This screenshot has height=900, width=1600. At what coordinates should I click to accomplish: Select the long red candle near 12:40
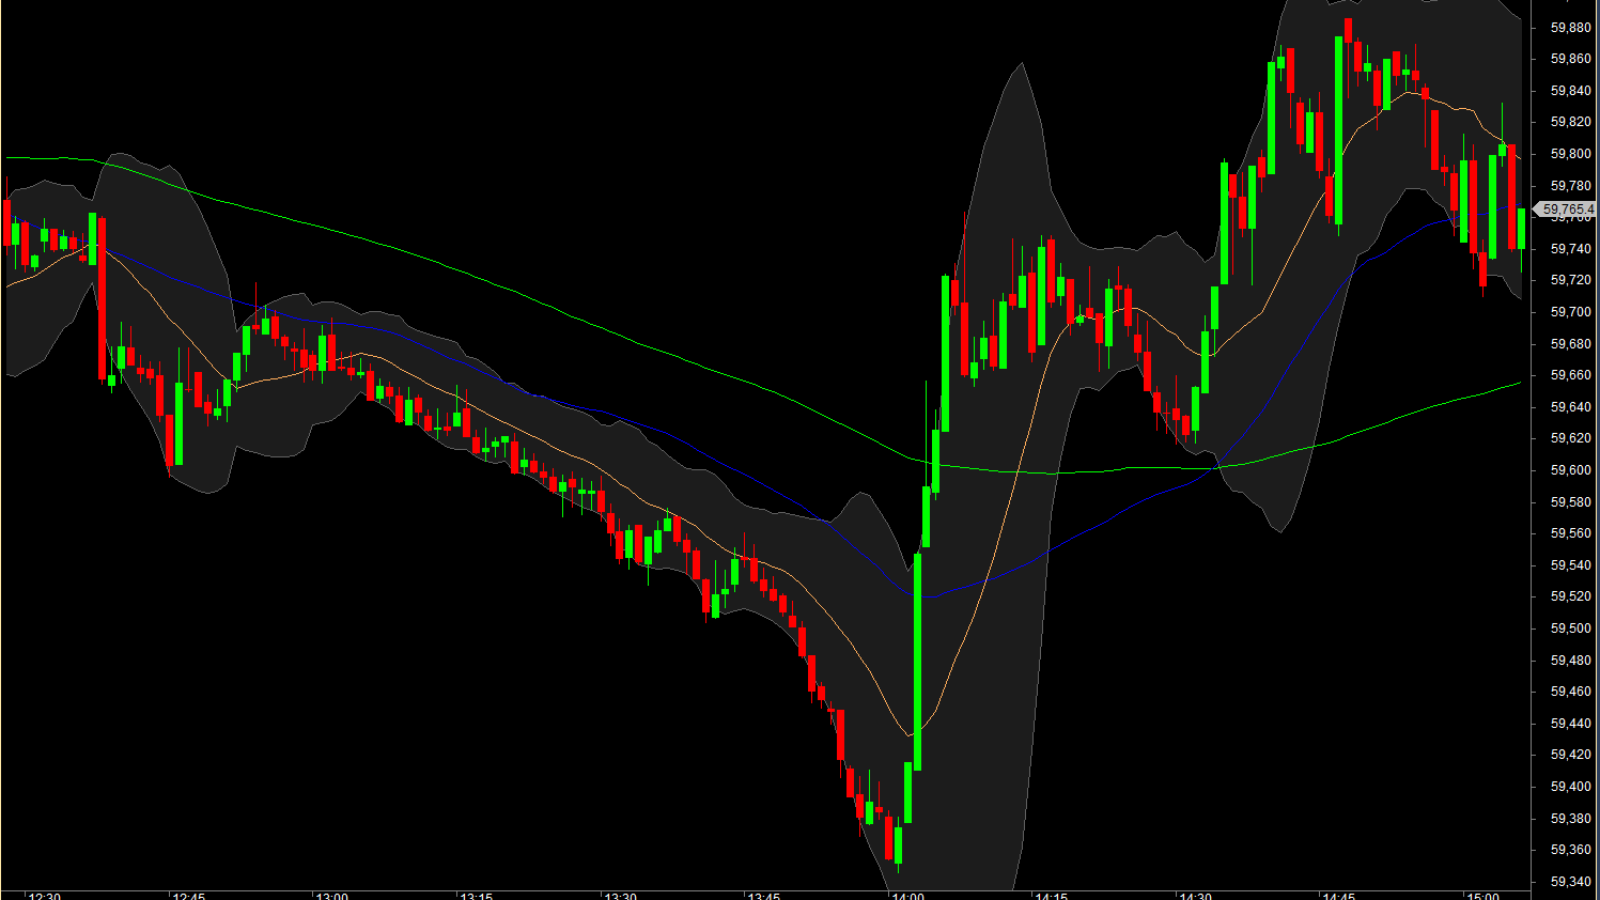point(102,298)
